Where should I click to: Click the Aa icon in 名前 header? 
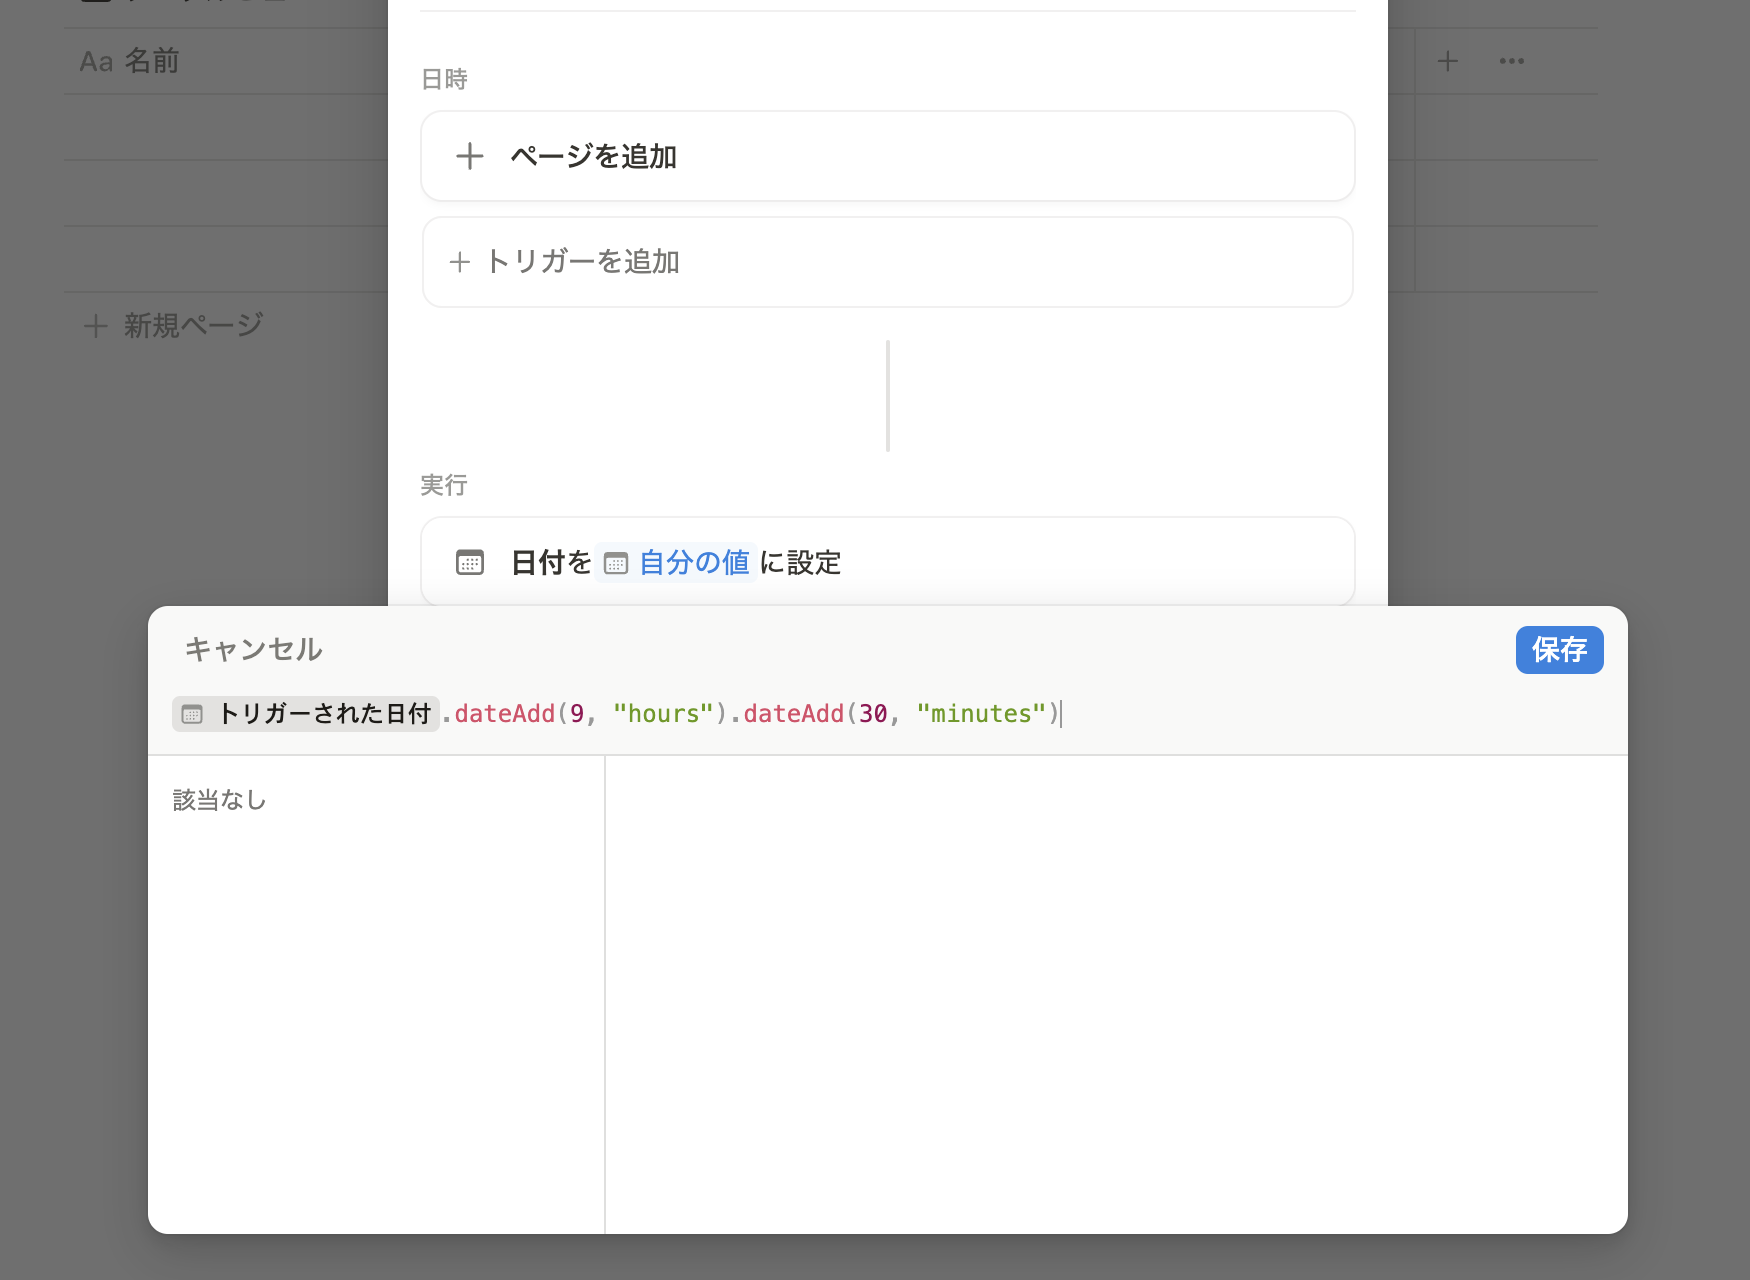96,62
